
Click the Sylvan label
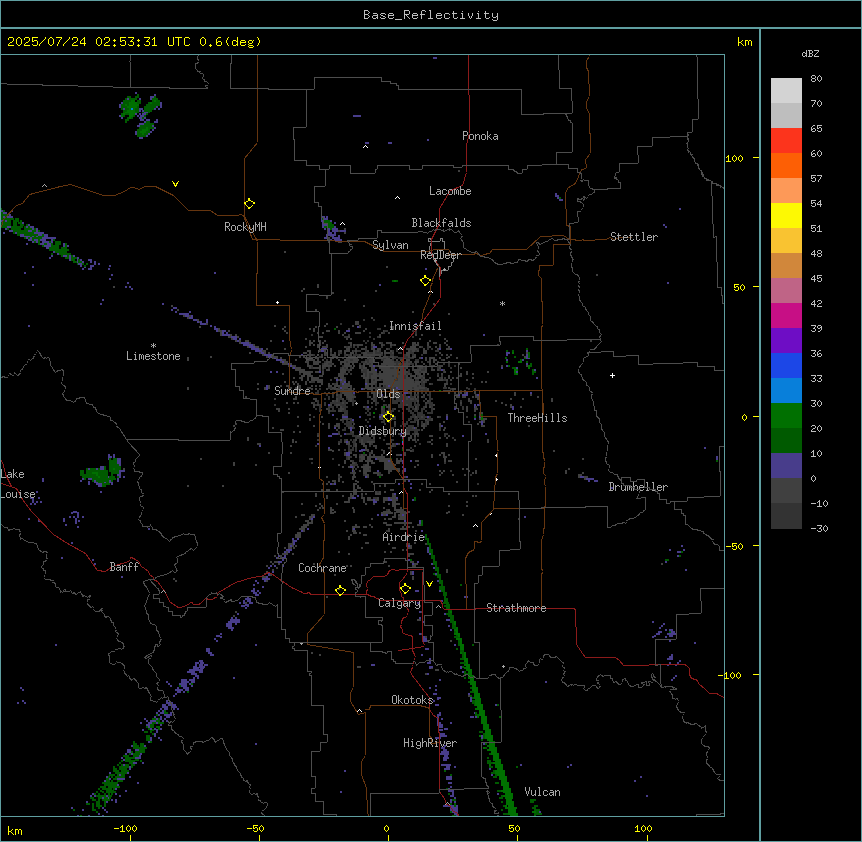point(390,245)
